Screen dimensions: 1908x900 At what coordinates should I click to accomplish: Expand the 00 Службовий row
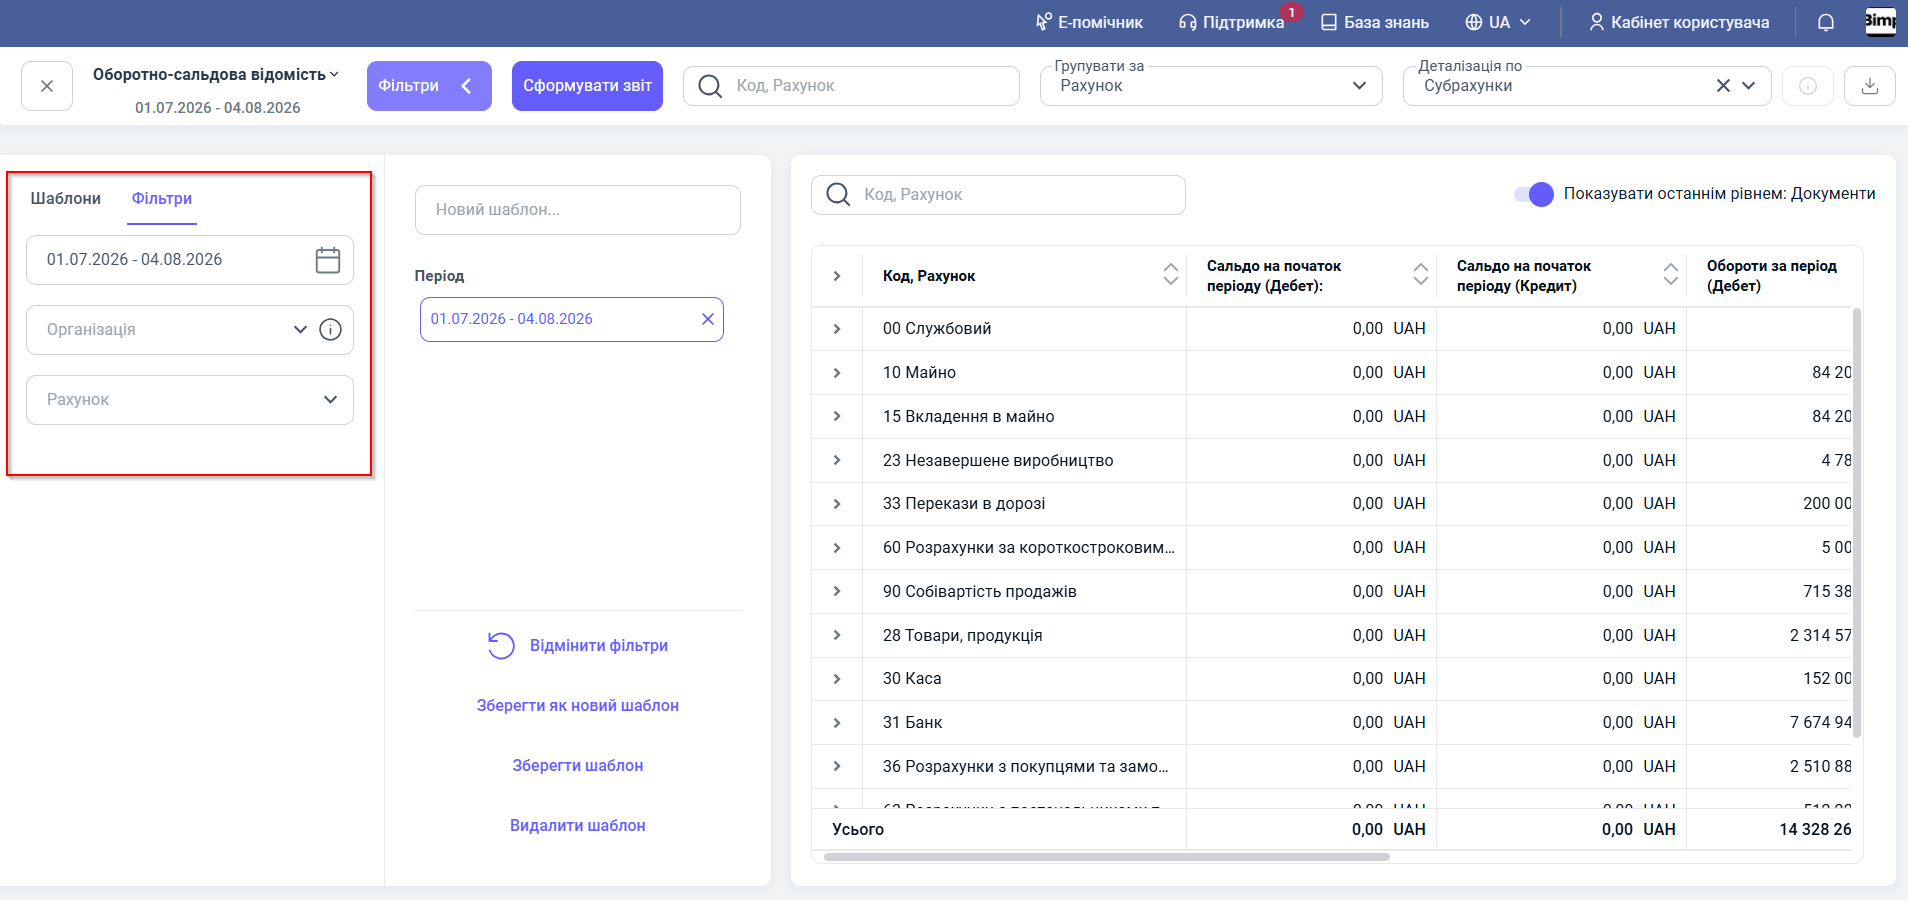(x=837, y=329)
